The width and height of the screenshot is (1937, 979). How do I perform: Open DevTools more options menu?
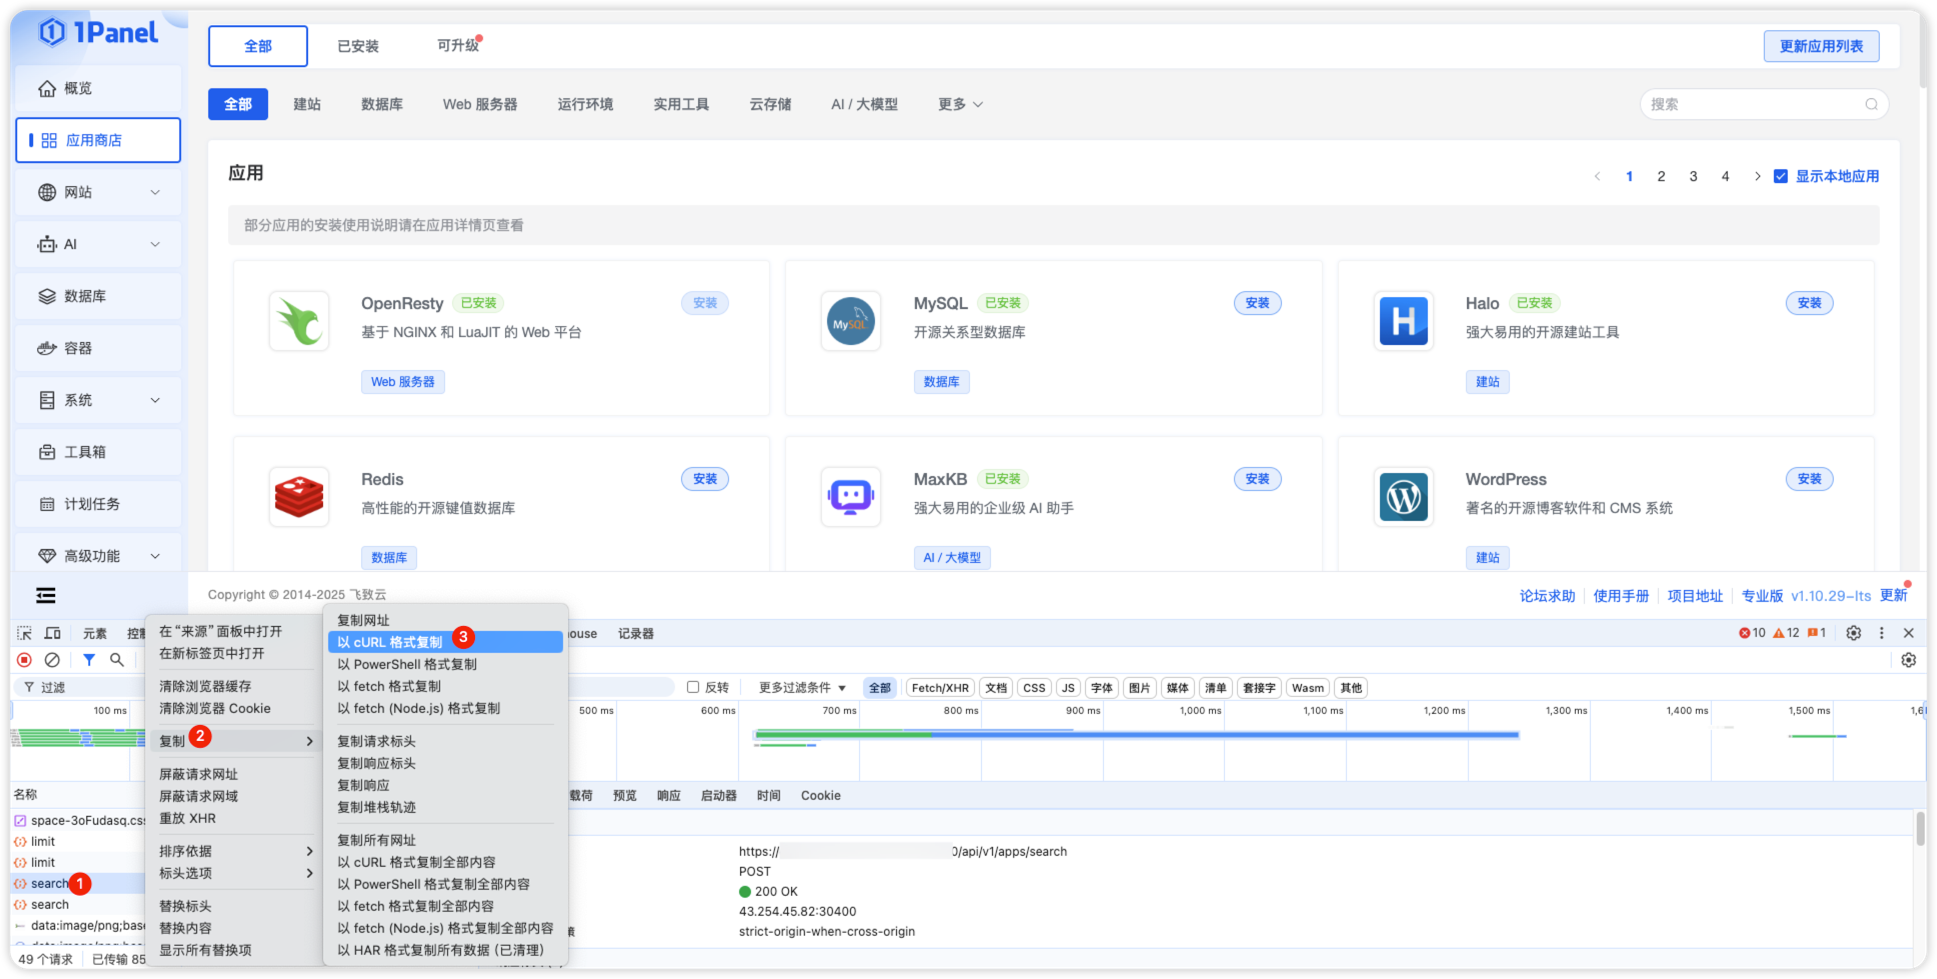pyautogui.click(x=1881, y=633)
